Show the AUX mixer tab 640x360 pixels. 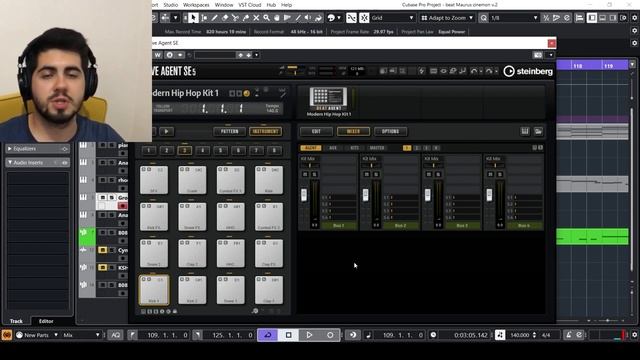point(333,148)
